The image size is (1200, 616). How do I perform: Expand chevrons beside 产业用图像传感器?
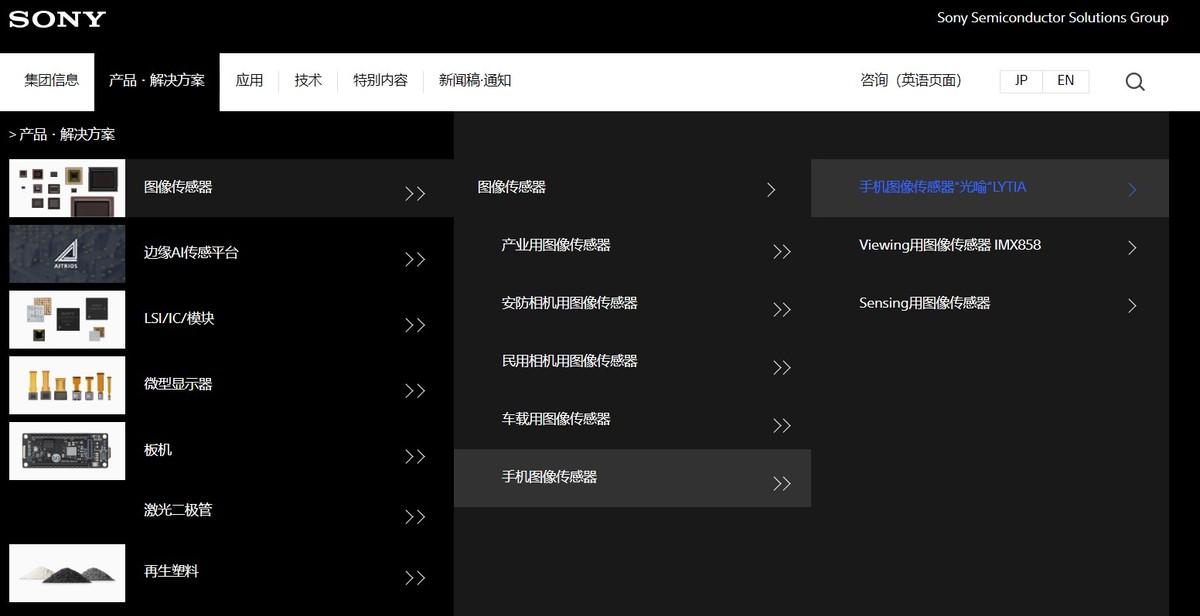click(782, 252)
